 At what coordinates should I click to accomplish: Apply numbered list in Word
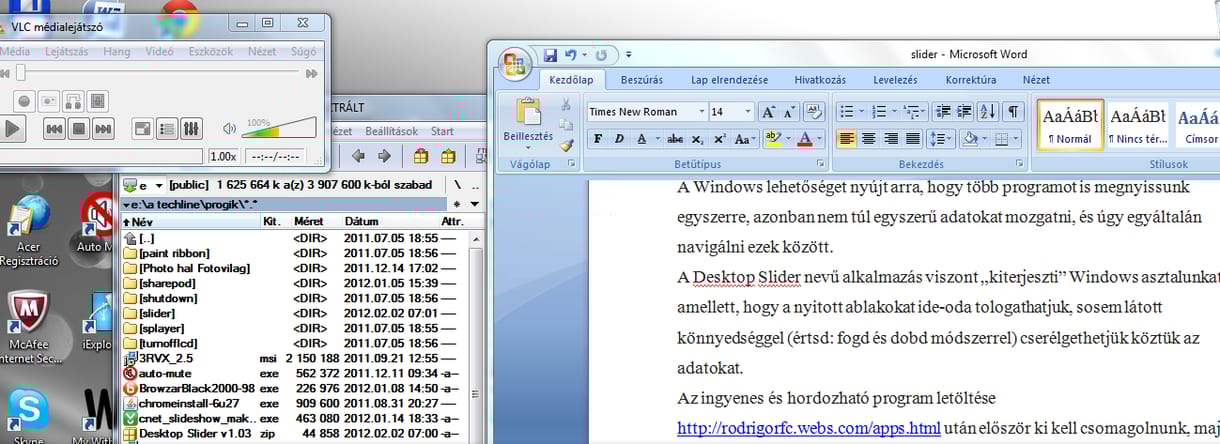click(x=879, y=112)
